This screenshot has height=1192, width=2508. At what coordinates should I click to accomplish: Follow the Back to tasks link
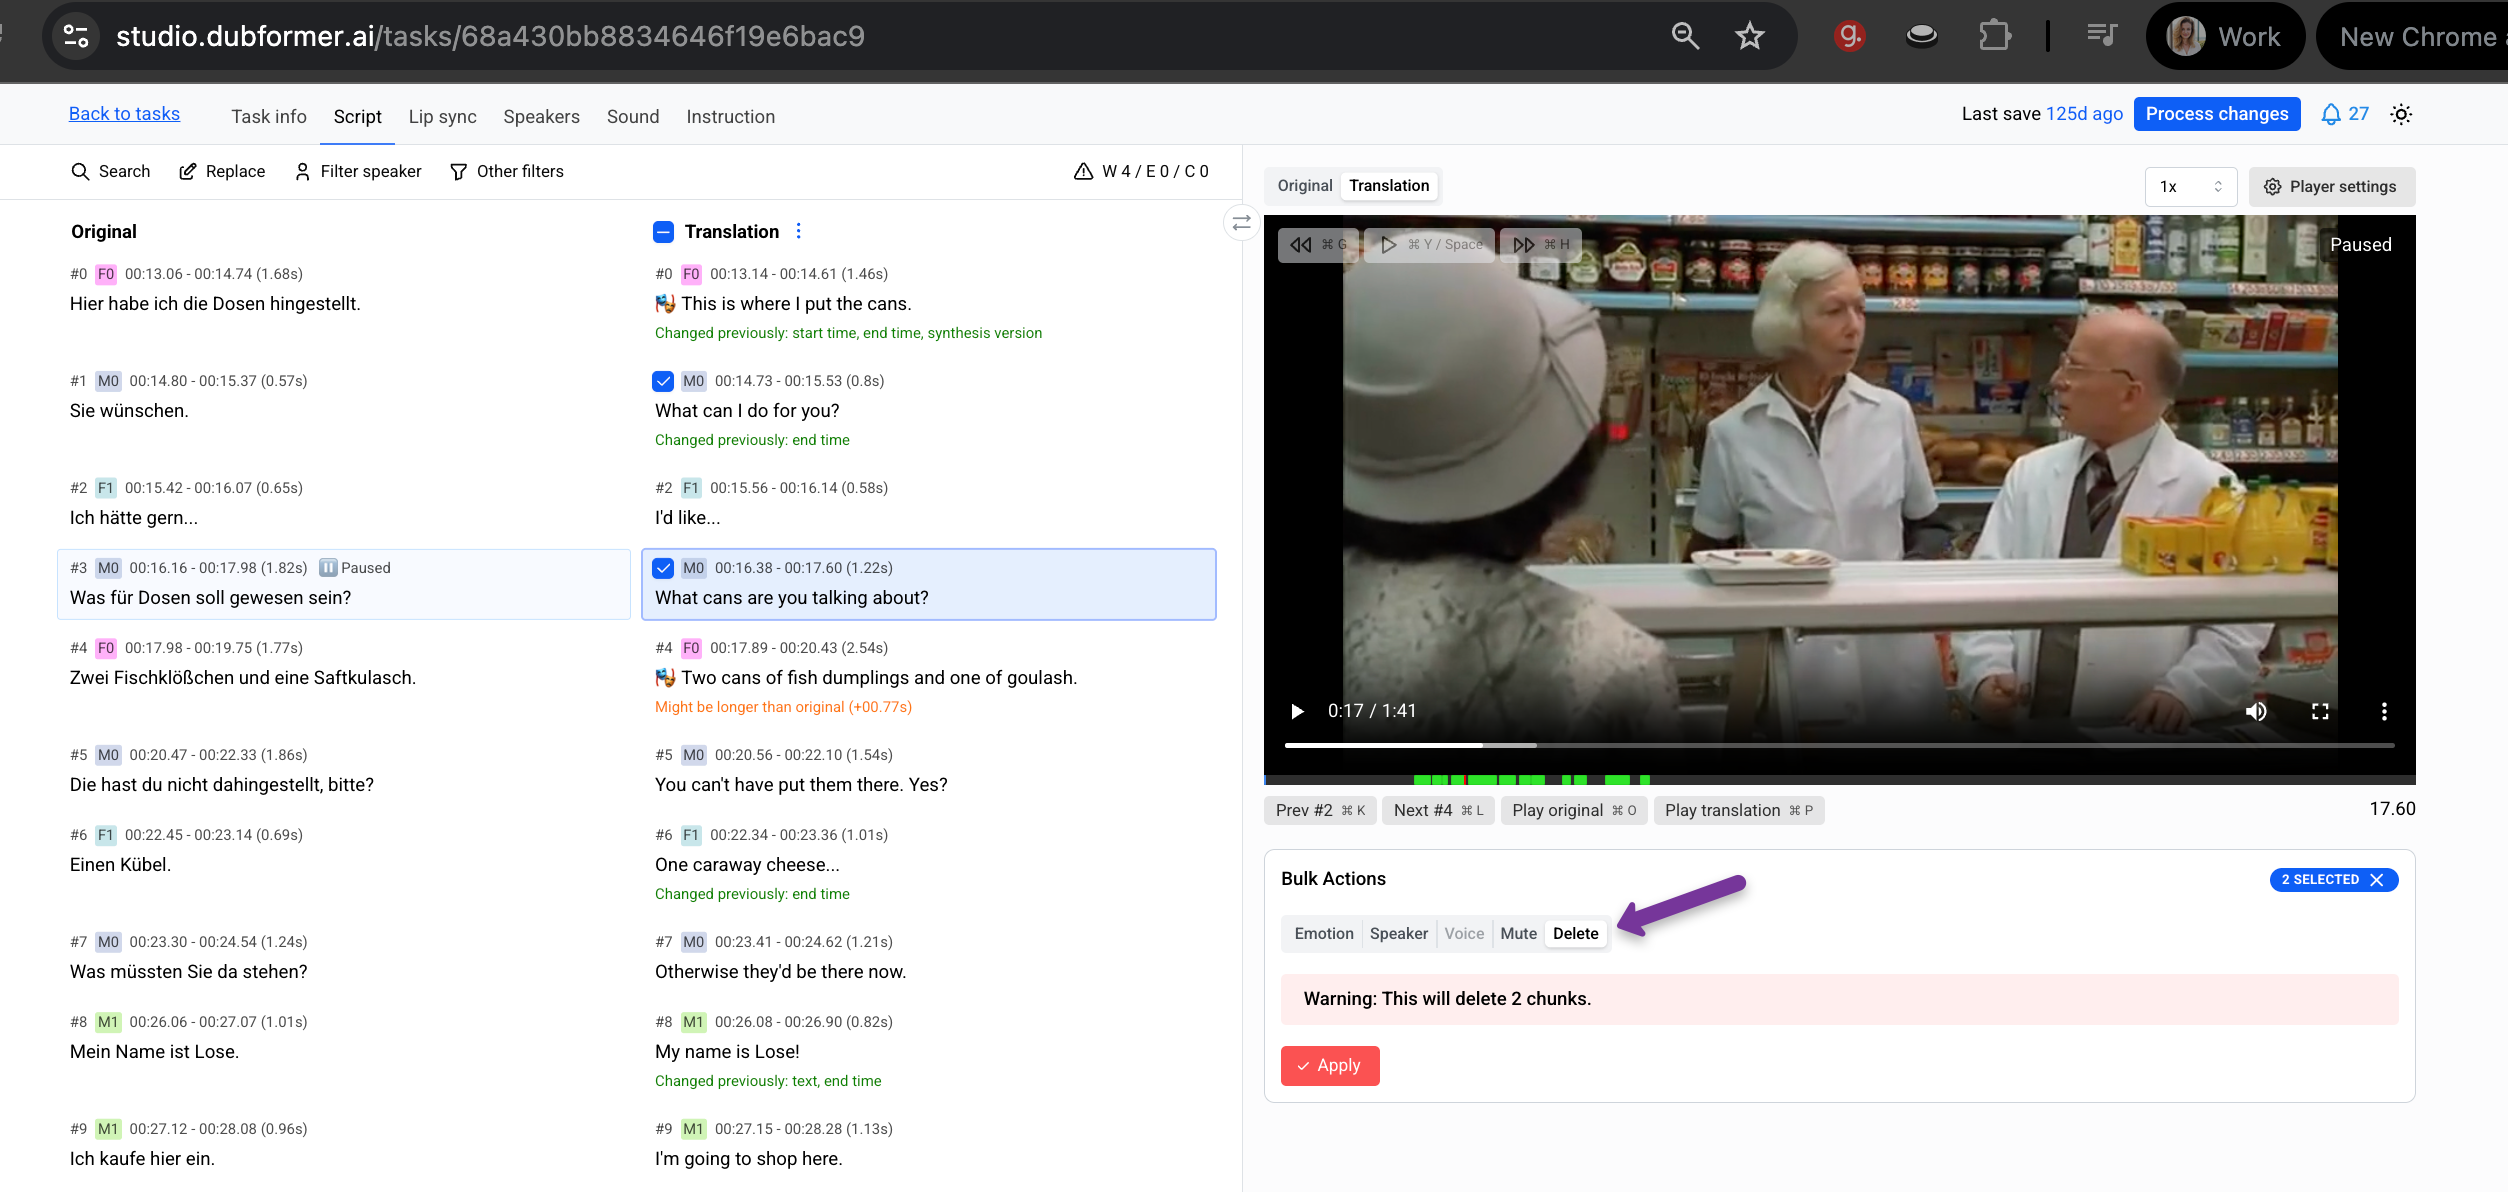pos(124,114)
